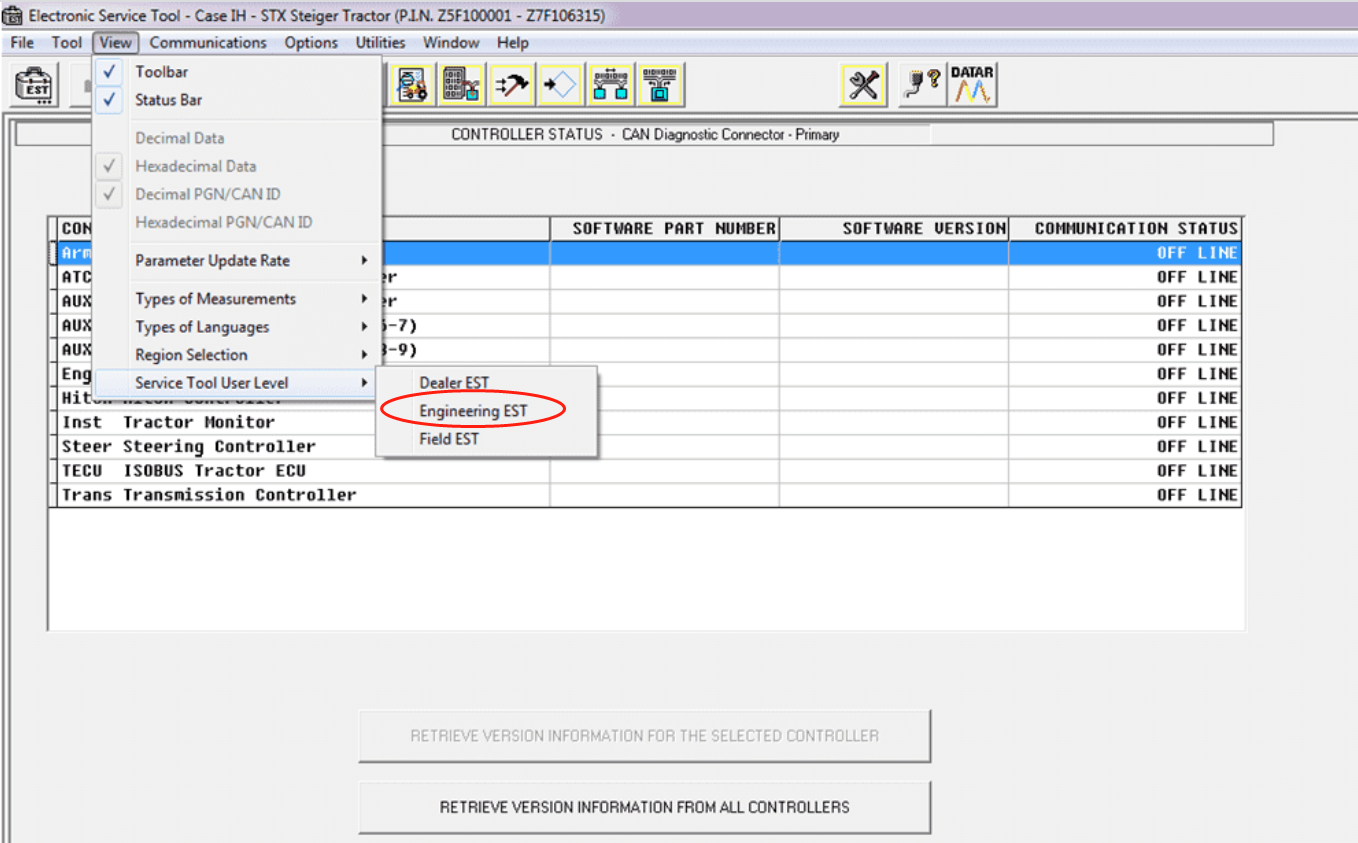Expand the Service Tool User Level submenu
This screenshot has height=843, width=1358.
pos(238,383)
